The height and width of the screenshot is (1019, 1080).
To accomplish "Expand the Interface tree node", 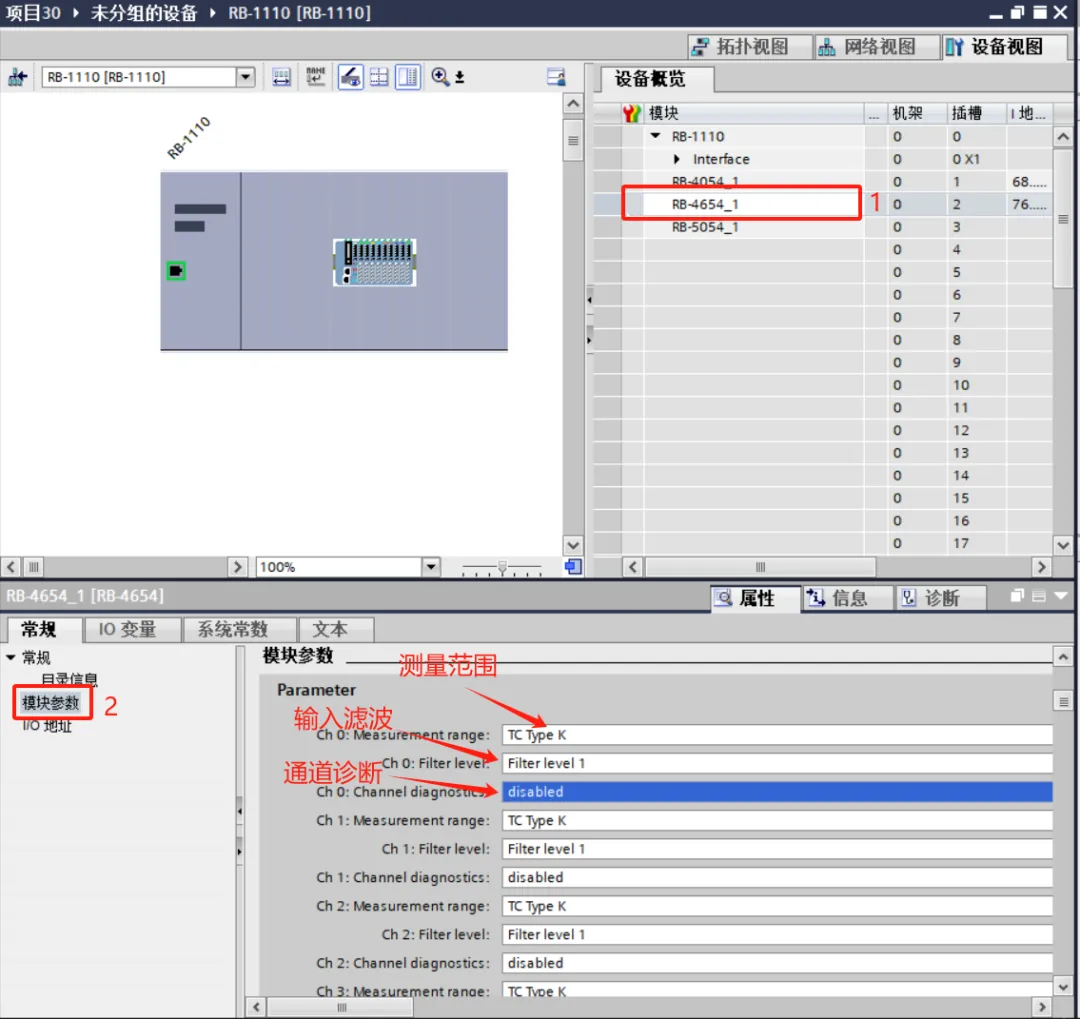I will (x=678, y=159).
